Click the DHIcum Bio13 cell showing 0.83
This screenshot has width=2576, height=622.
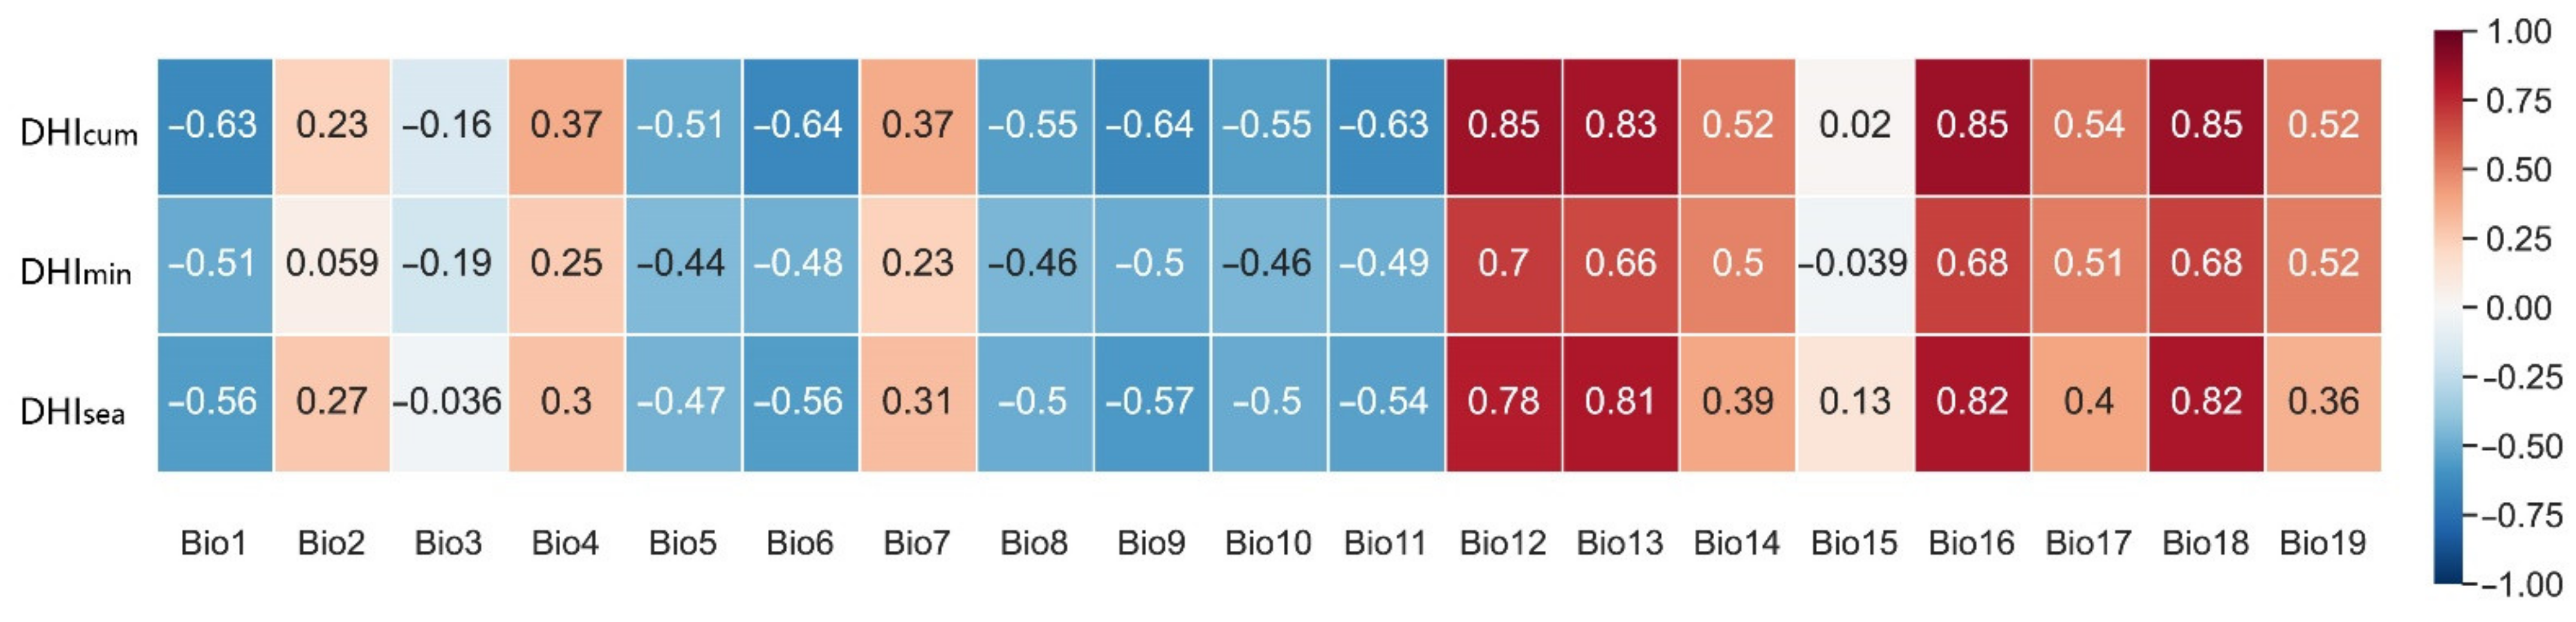coord(1620,126)
